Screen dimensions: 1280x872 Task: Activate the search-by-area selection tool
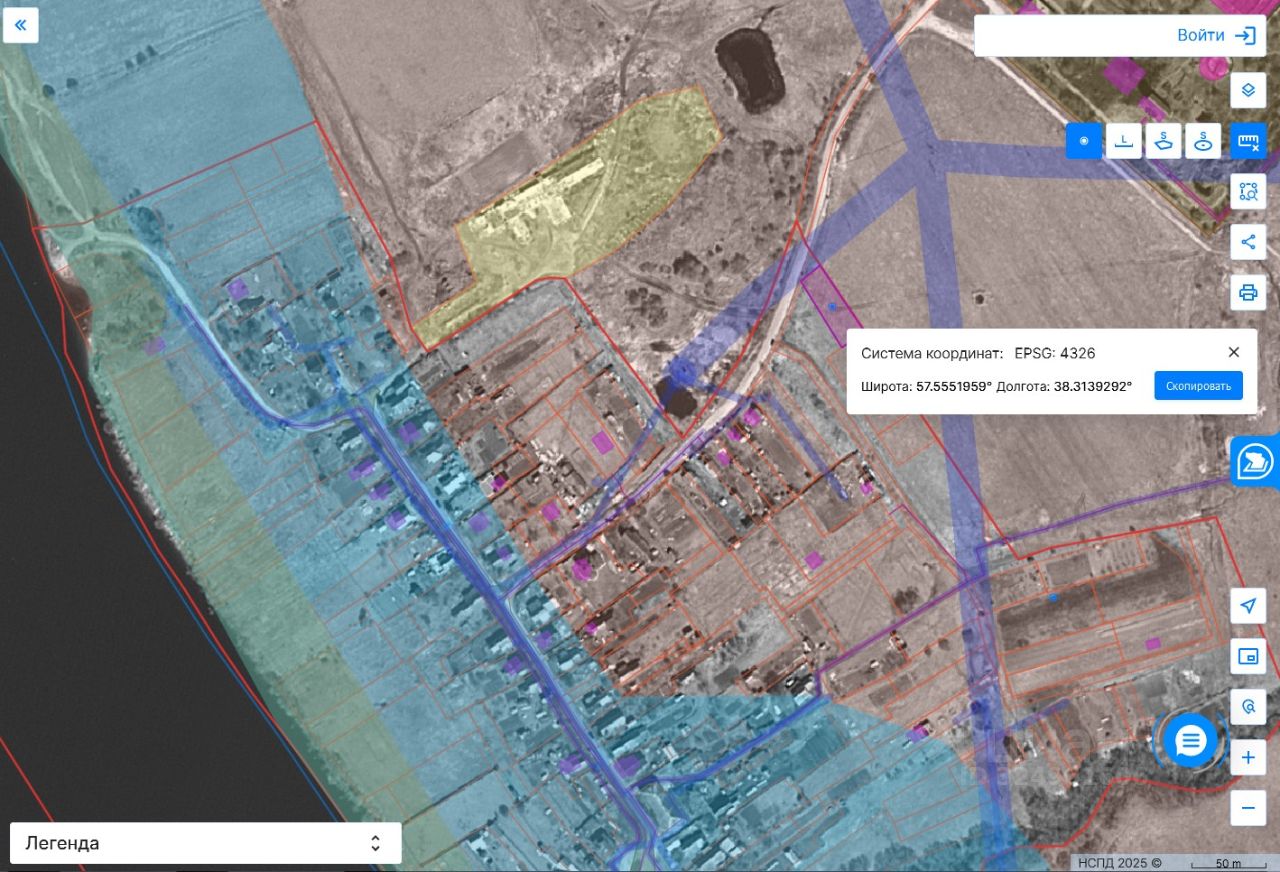pyautogui.click(x=1248, y=191)
